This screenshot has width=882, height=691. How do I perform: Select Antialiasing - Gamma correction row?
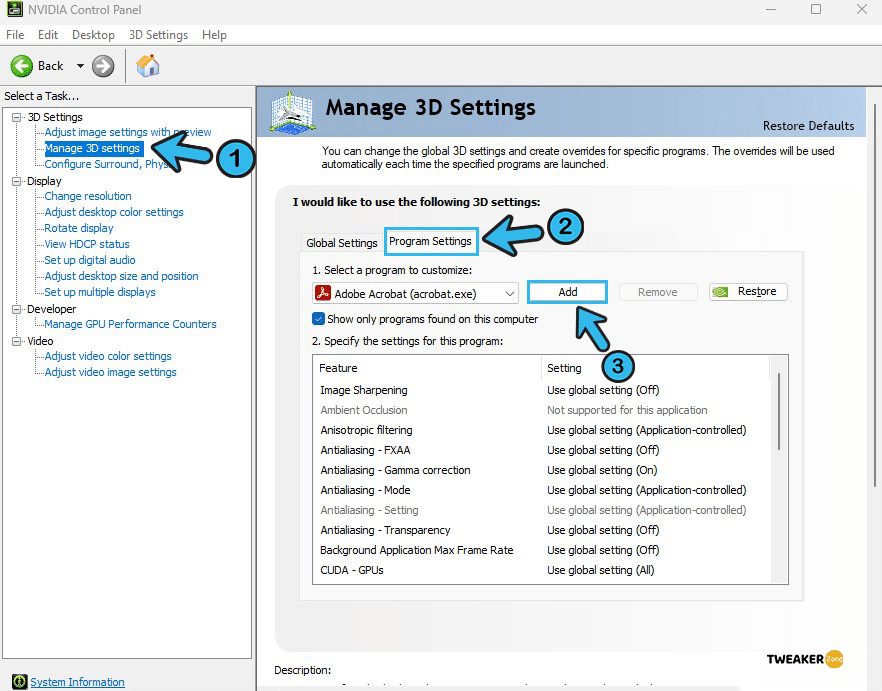point(540,470)
